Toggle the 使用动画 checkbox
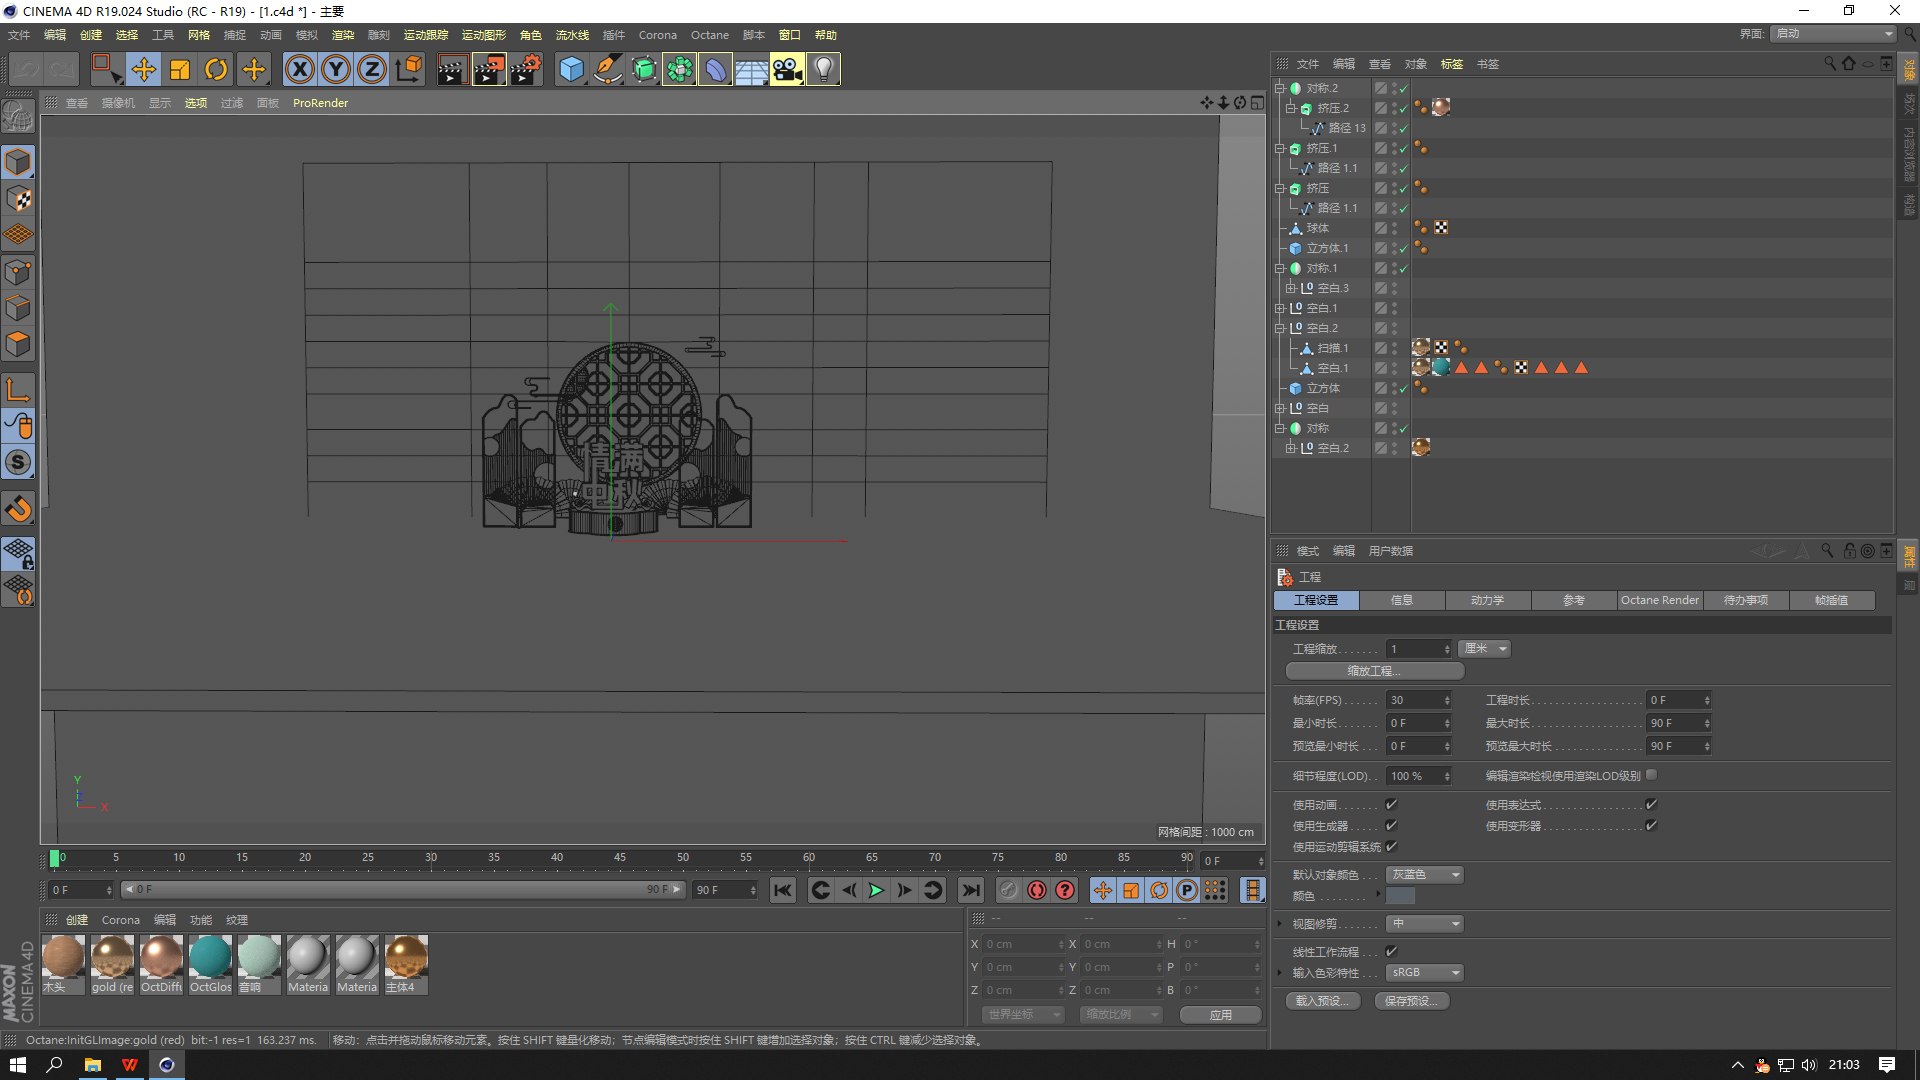This screenshot has width=1920, height=1080. coord(1391,804)
